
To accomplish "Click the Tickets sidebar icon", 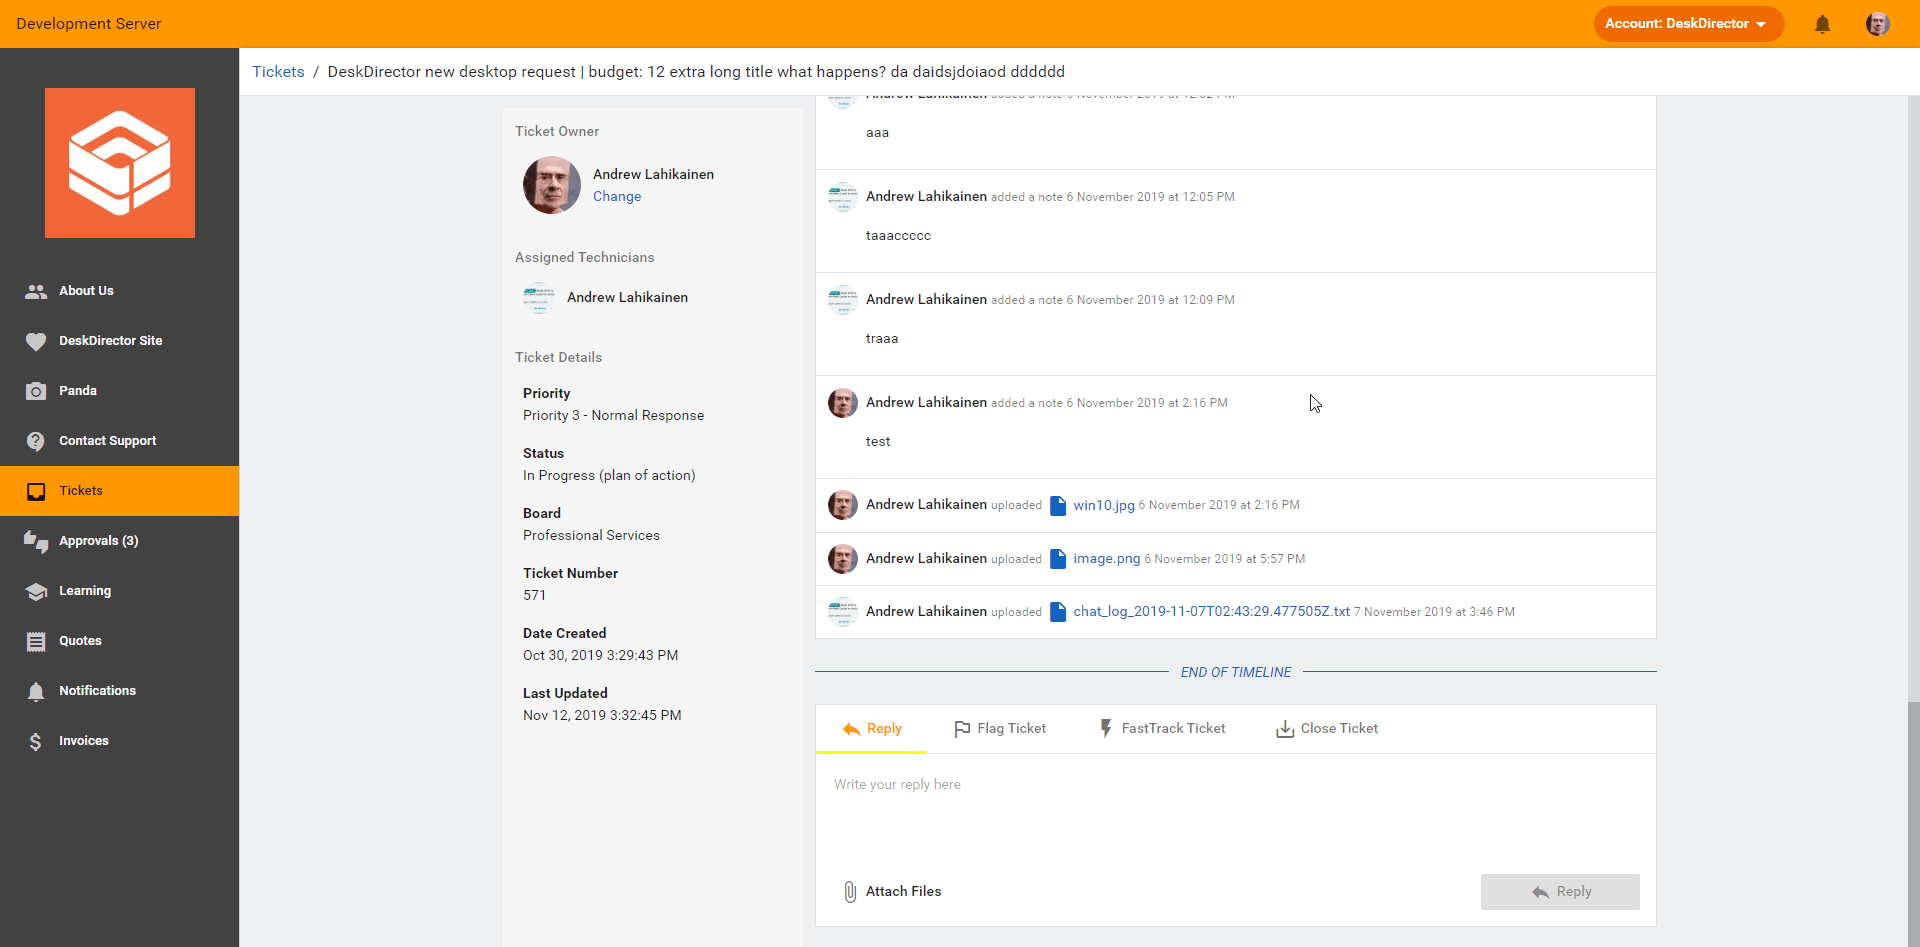I will (x=36, y=491).
